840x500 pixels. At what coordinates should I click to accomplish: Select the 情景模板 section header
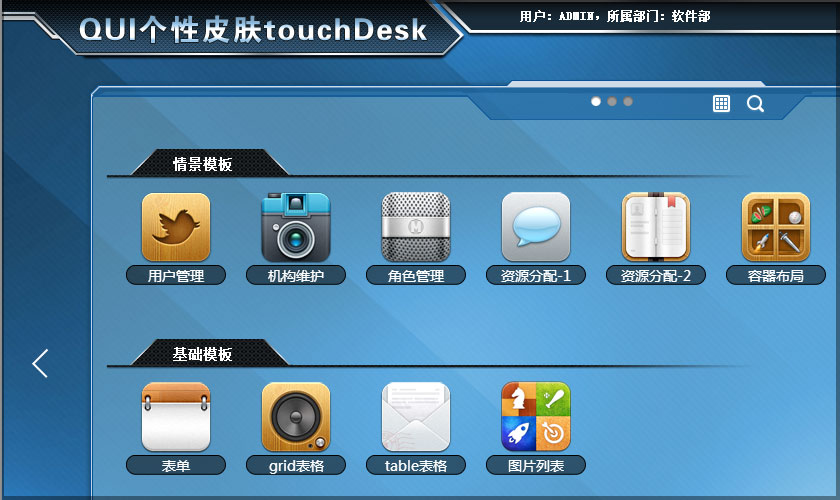pyautogui.click(x=209, y=163)
